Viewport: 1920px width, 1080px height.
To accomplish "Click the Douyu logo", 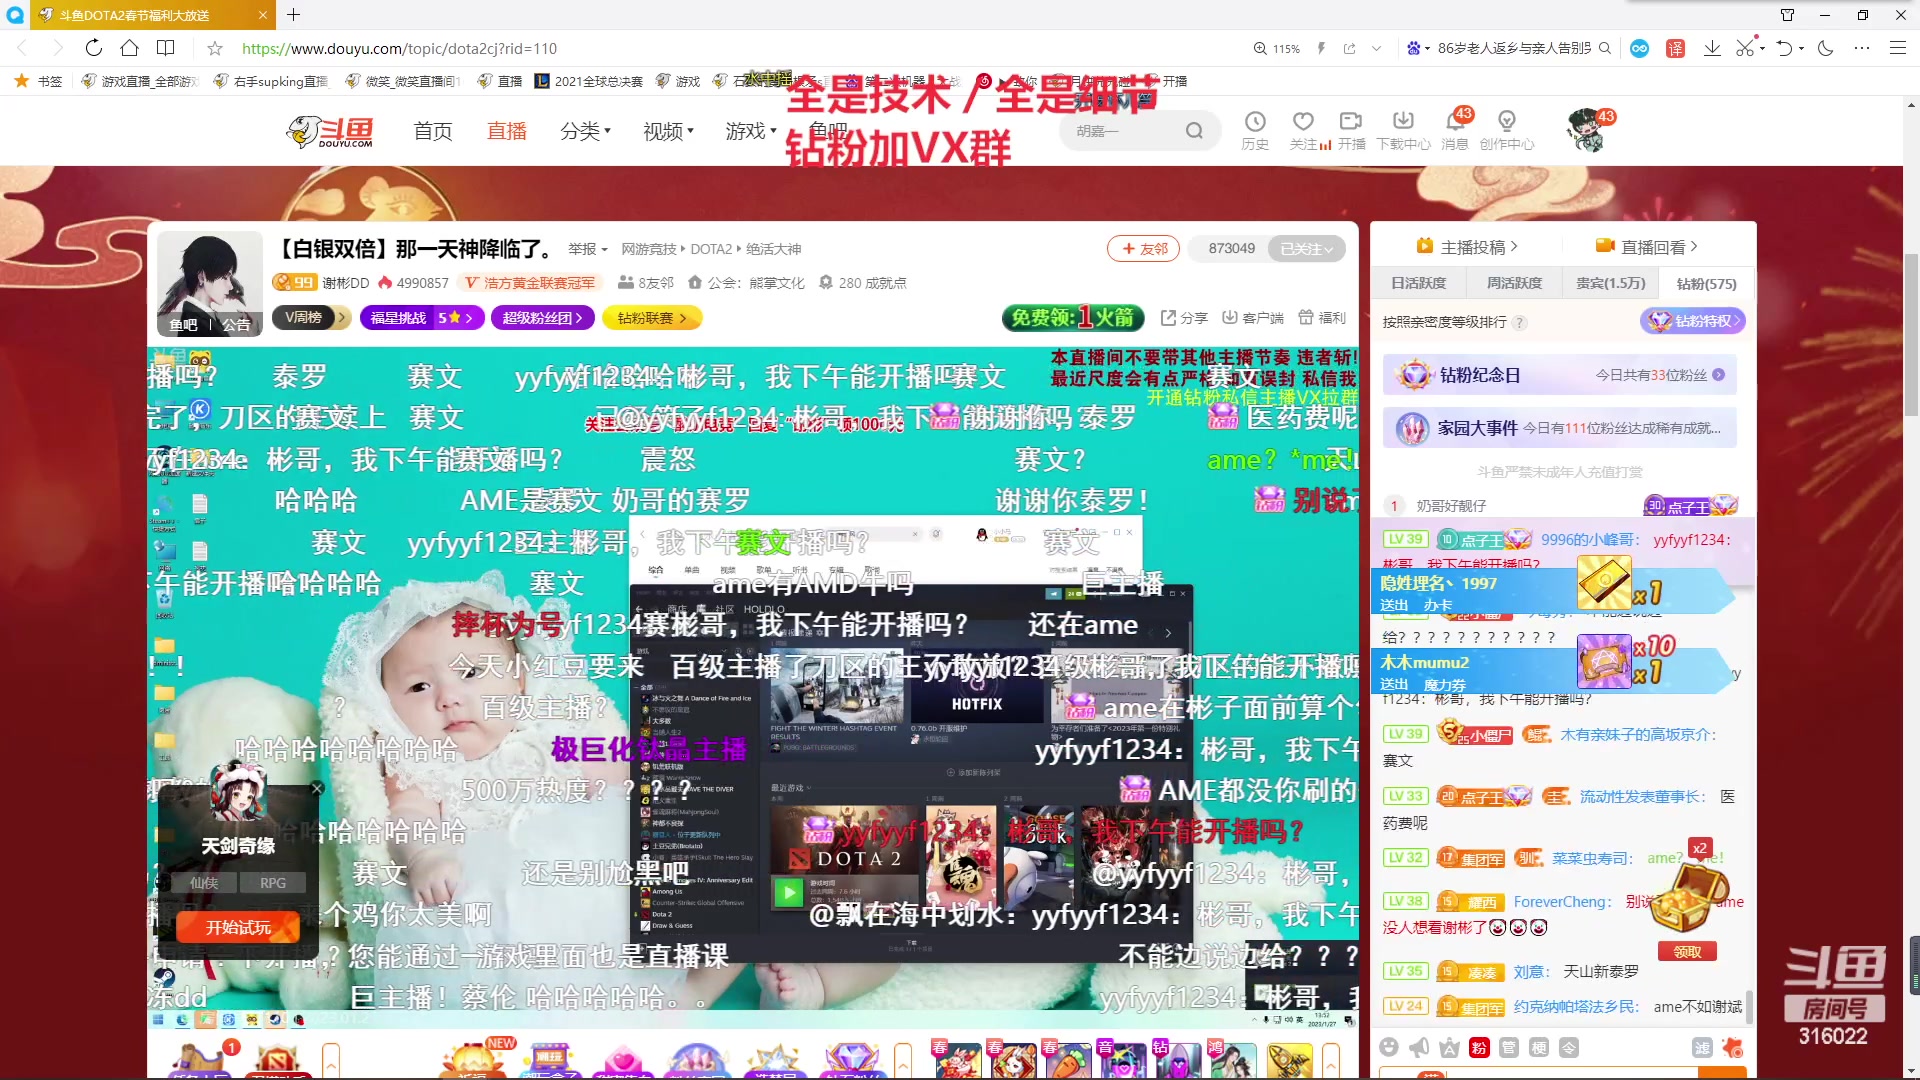I will pos(330,131).
